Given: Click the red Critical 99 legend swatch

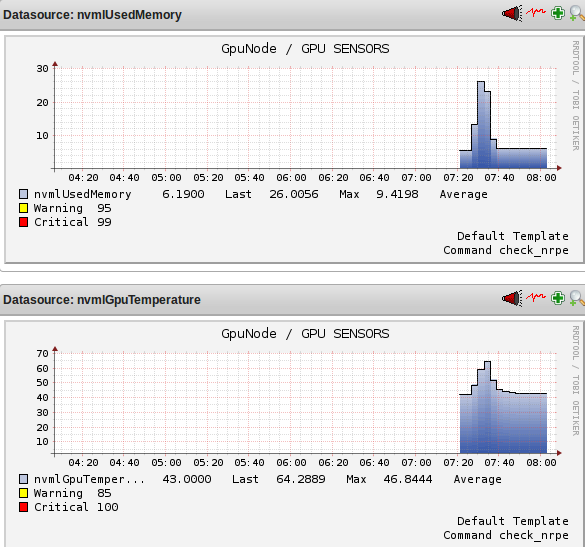Looking at the screenshot, I should [24, 222].
